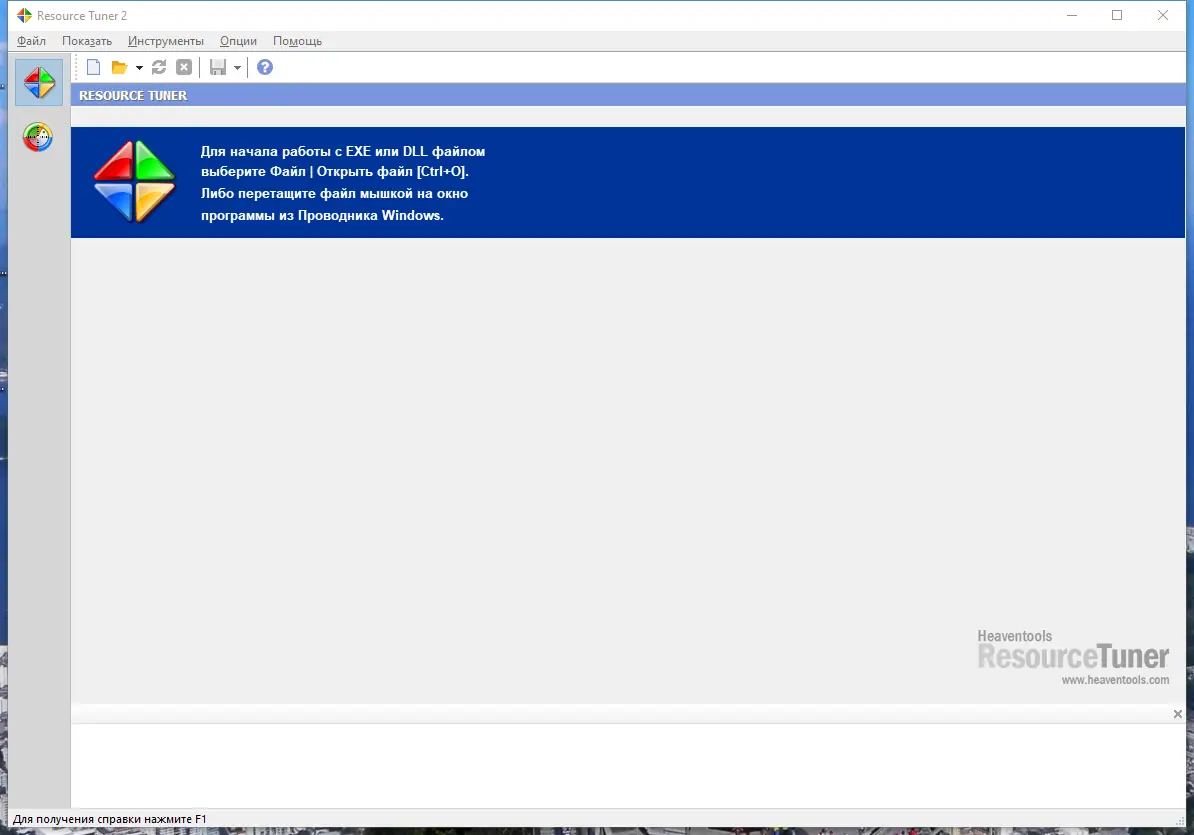Viewport: 1194px width, 835px height.
Task: Expand the Save dropdown arrow
Action: (238, 68)
